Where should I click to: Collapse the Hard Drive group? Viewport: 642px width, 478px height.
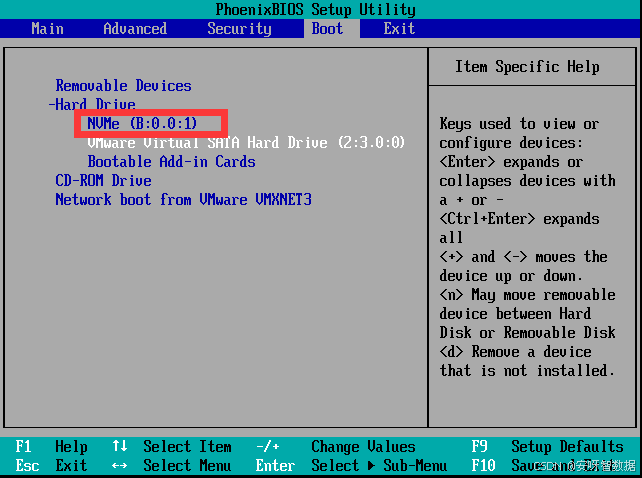pyautogui.click(x=92, y=104)
